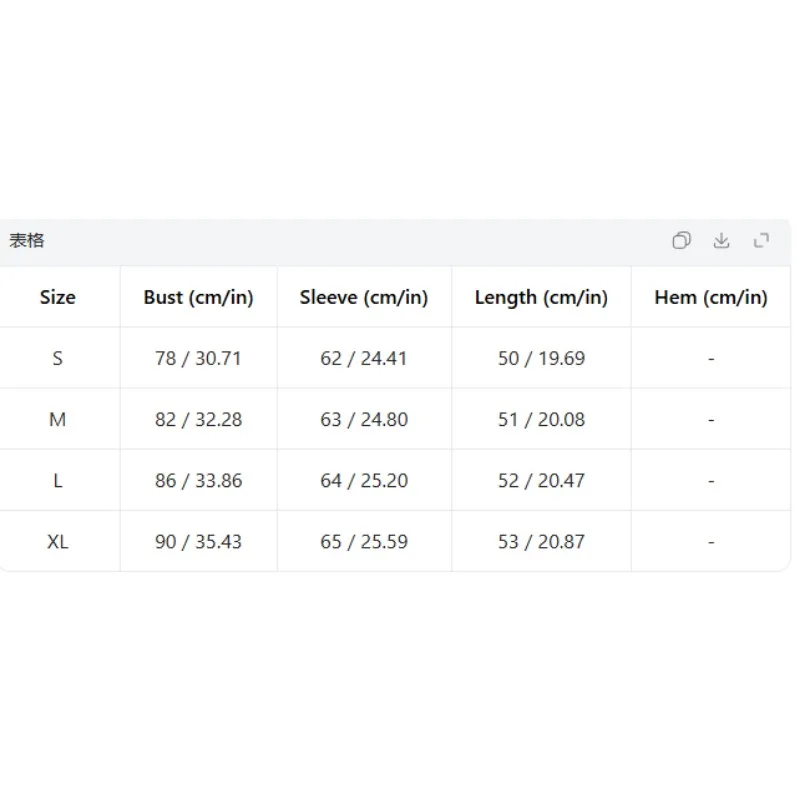Click the Size column header
The image size is (800, 800).
pos(58,297)
